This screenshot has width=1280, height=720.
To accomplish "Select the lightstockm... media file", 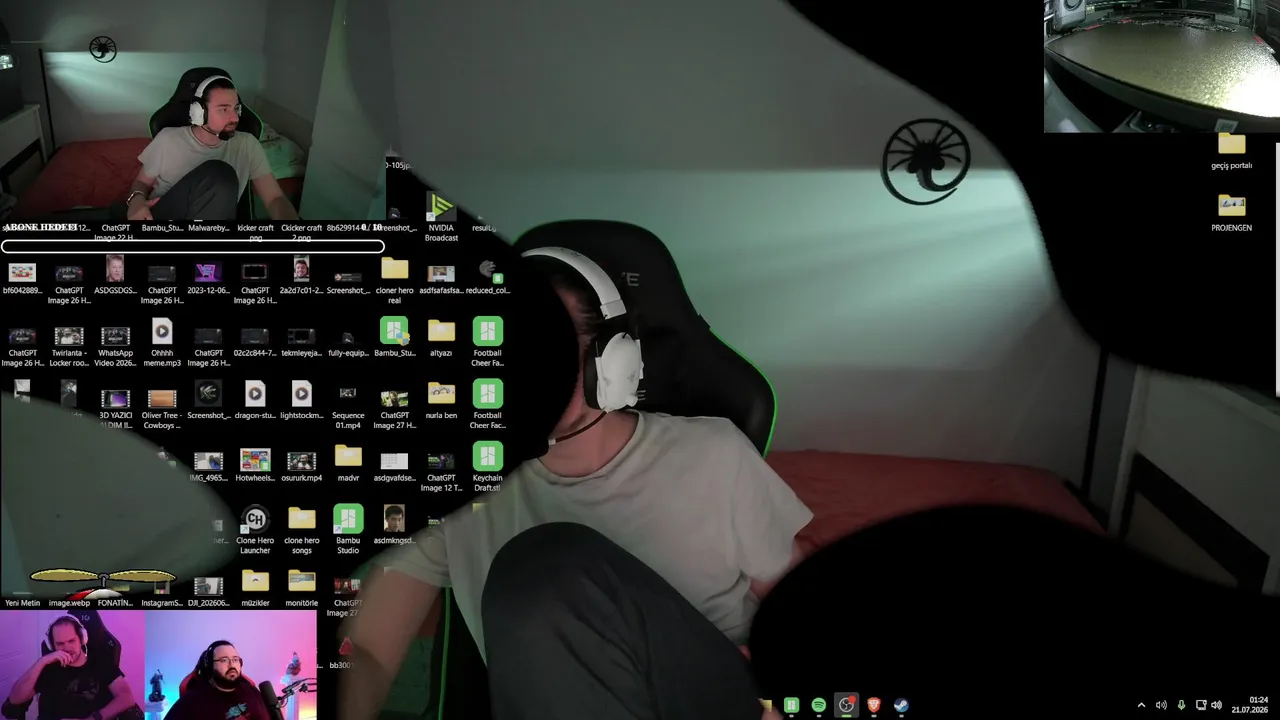I will coord(301,401).
